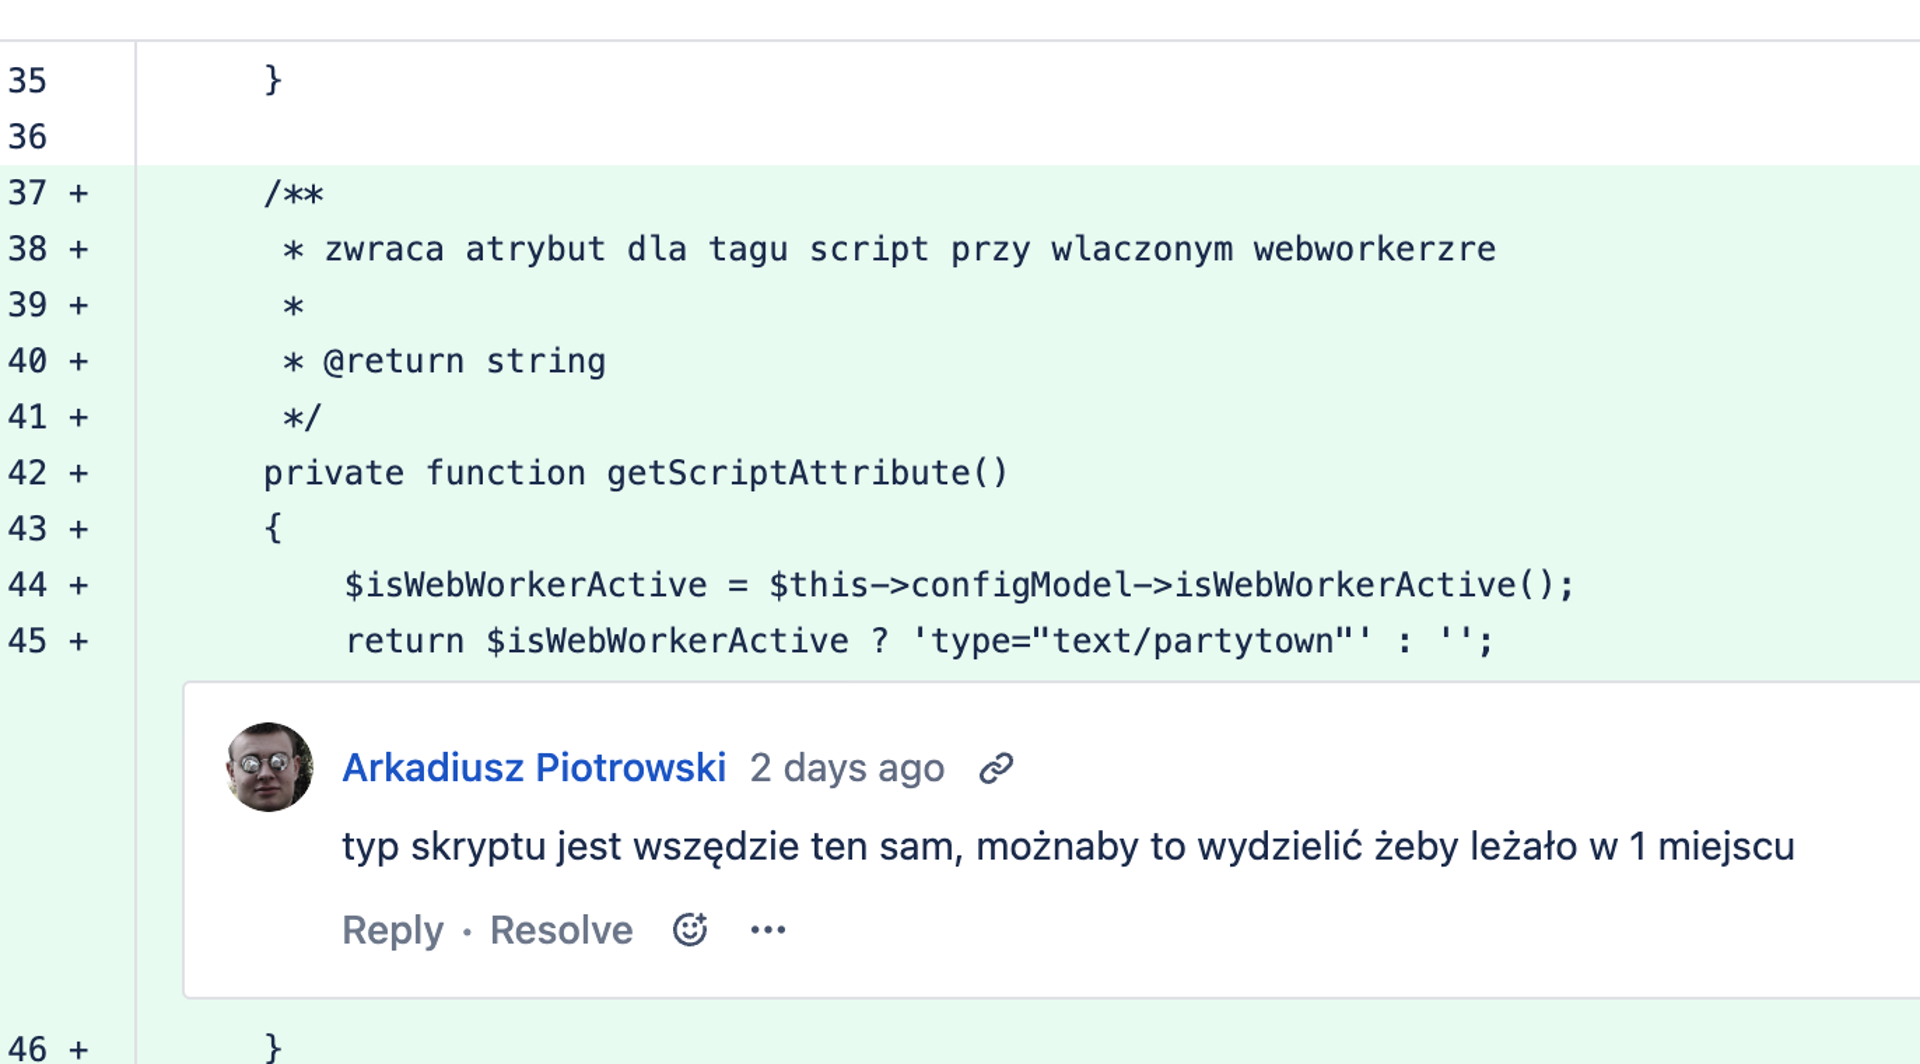The image size is (1920, 1064).
Task: Reply to the comment
Action: pyautogui.click(x=392, y=930)
